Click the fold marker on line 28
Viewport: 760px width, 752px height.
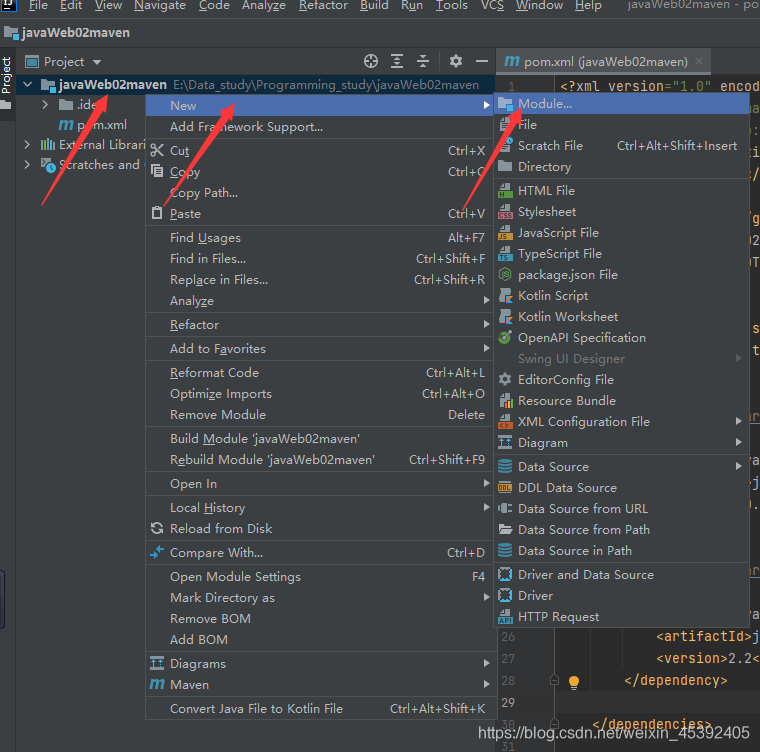[554, 680]
